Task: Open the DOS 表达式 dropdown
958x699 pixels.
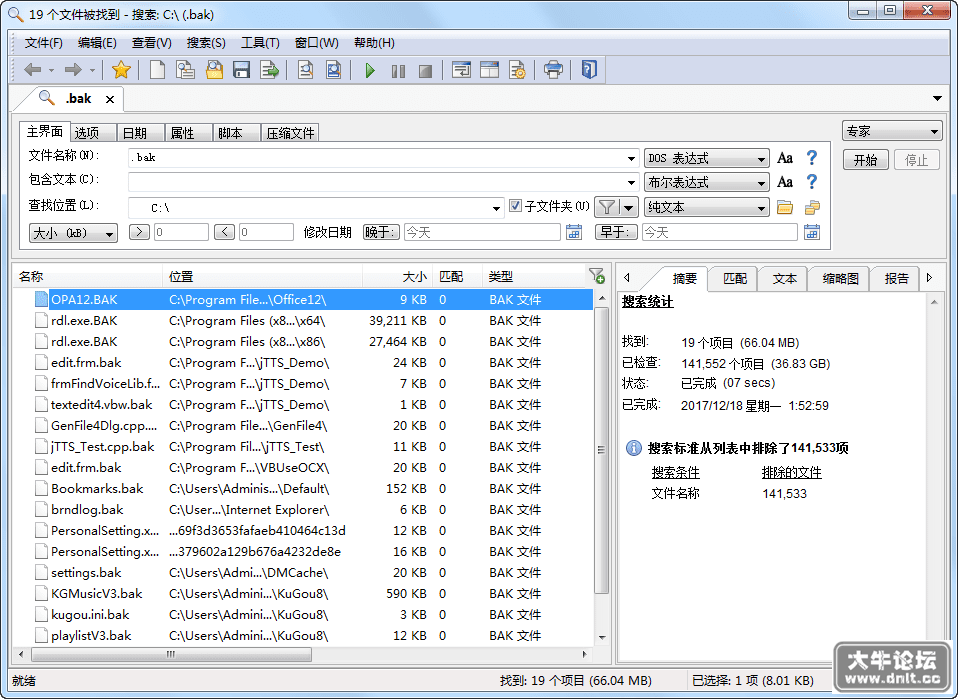Action: click(x=707, y=159)
